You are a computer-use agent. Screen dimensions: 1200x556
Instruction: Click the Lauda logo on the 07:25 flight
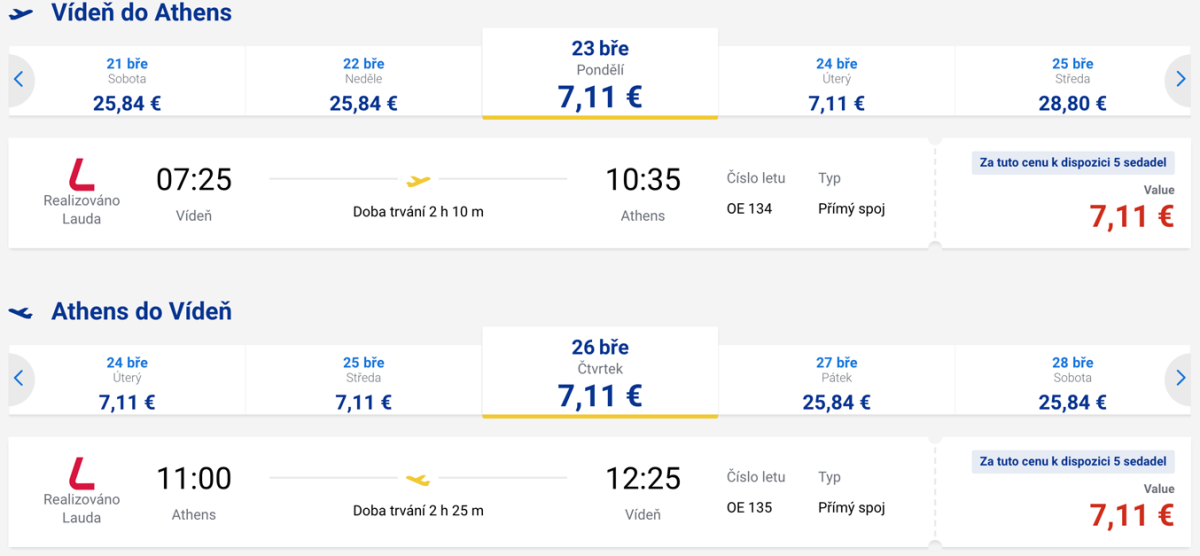click(x=81, y=174)
